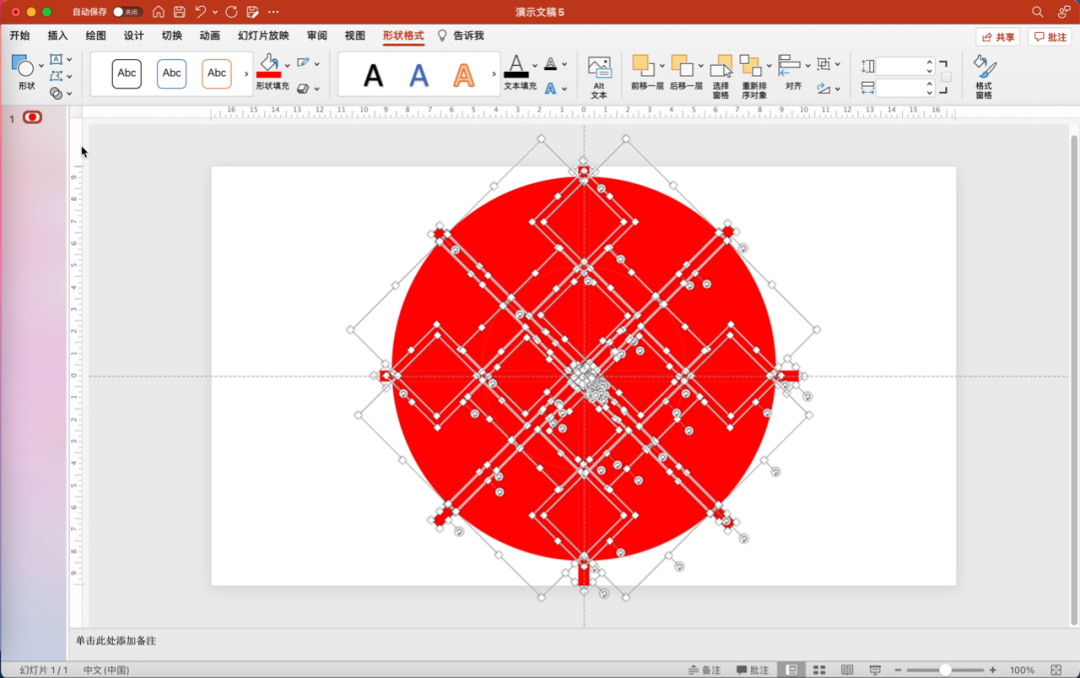Select the black outline Abc shape style
Screen dimensions: 1080x678
point(127,74)
